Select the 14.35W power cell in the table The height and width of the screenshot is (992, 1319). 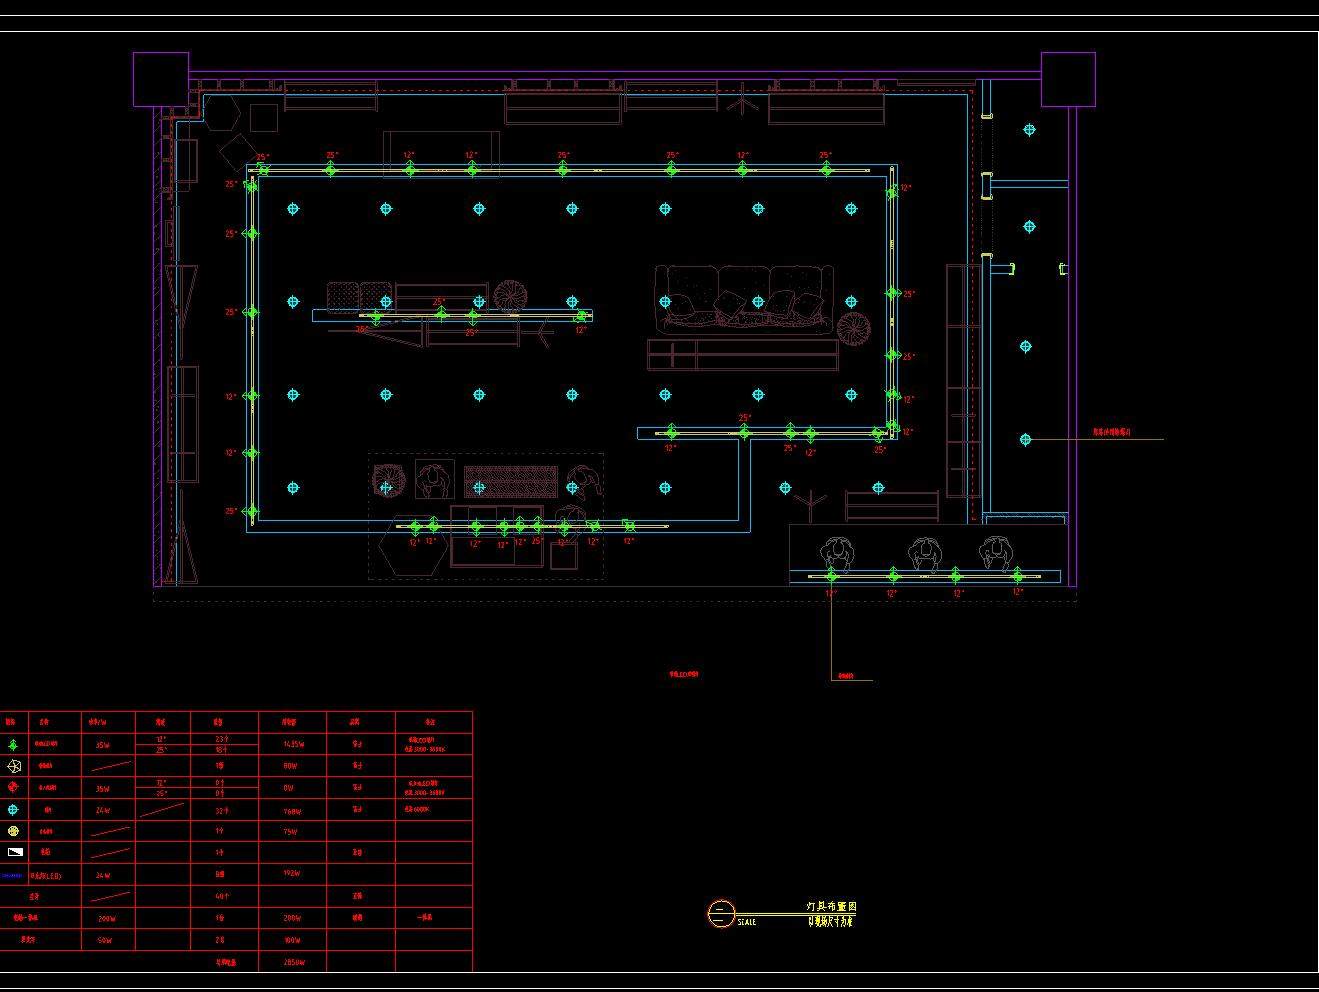click(292, 745)
